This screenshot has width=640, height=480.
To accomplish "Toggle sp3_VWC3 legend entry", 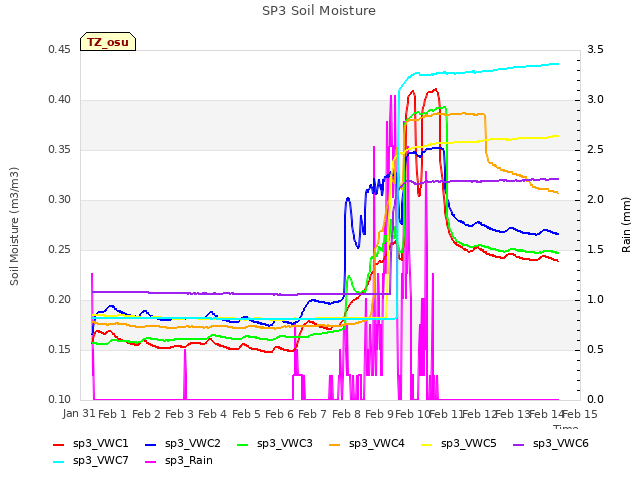I will pyautogui.click(x=275, y=443).
